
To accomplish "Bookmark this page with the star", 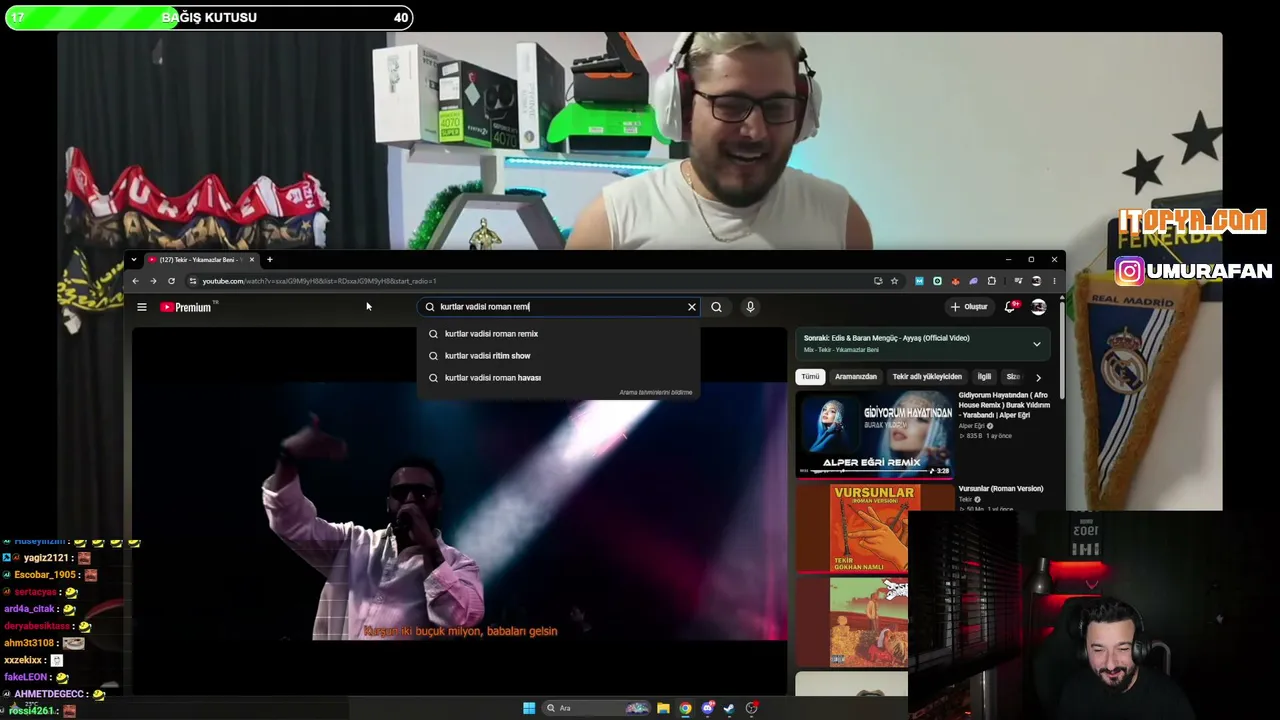I will coord(894,281).
